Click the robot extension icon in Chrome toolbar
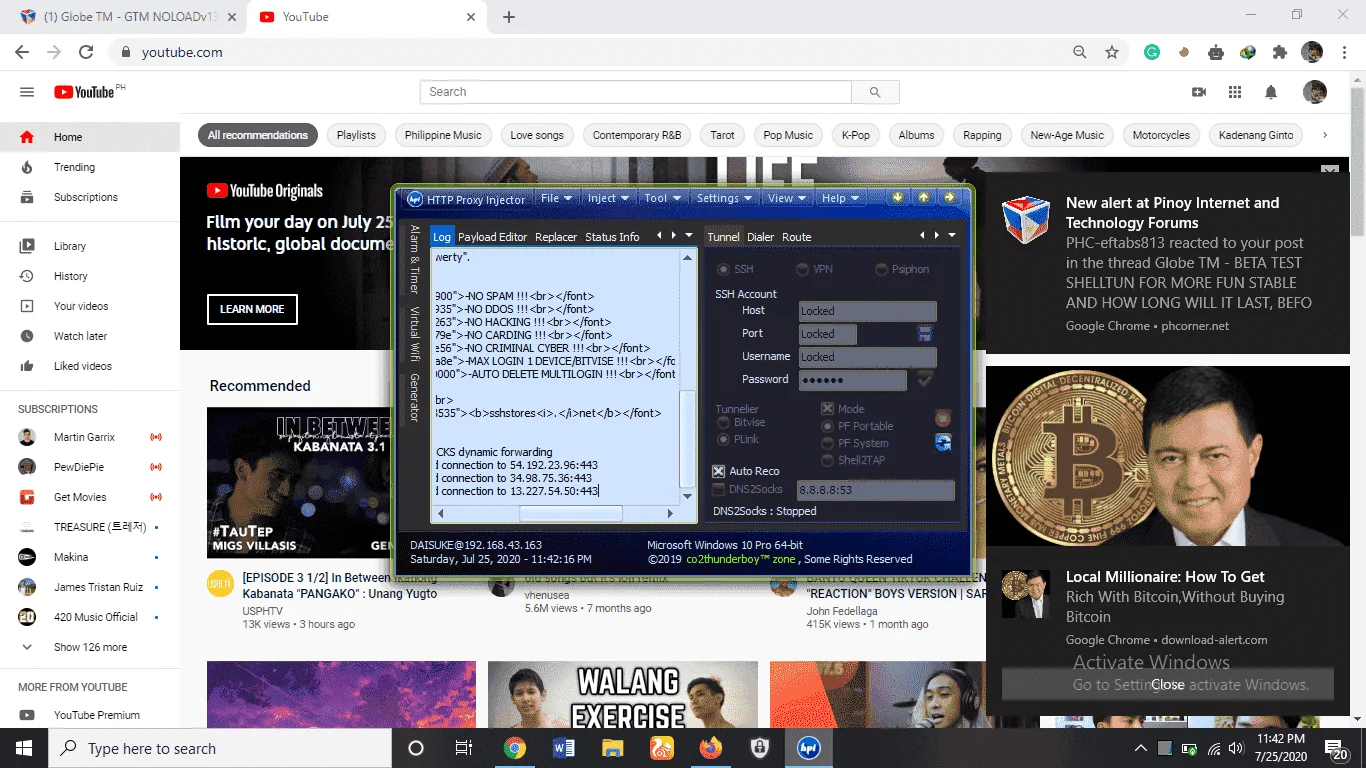This screenshot has height=768, width=1366. point(1216,52)
